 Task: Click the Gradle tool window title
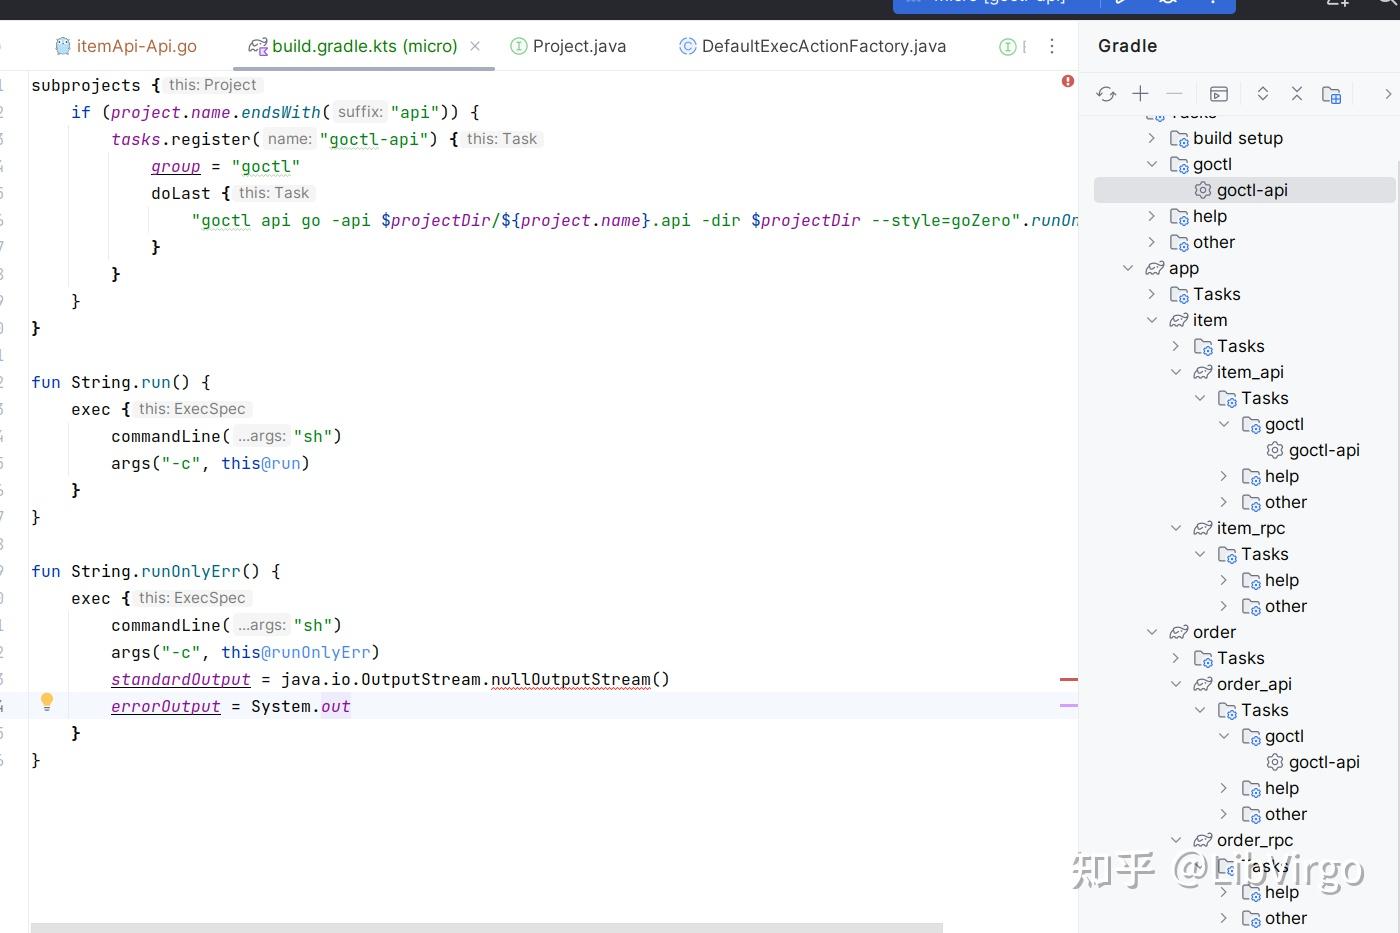tap(1127, 46)
